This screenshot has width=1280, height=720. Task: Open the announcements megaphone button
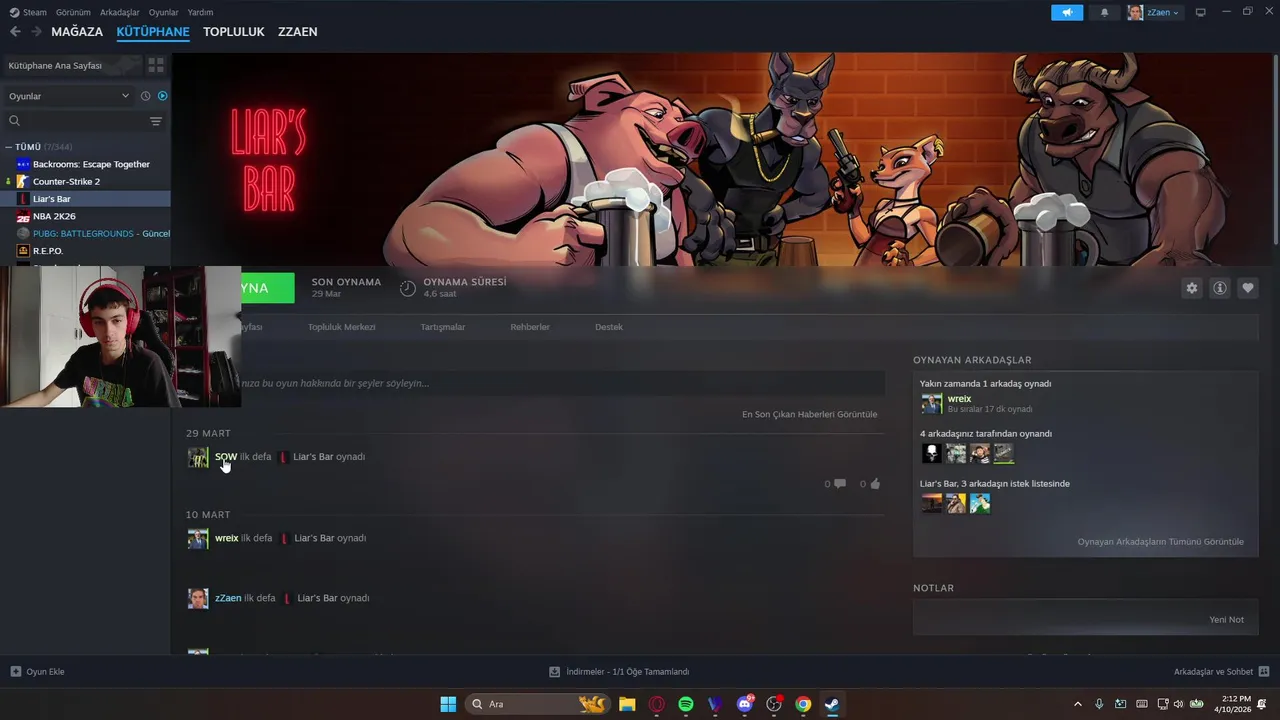1067,12
